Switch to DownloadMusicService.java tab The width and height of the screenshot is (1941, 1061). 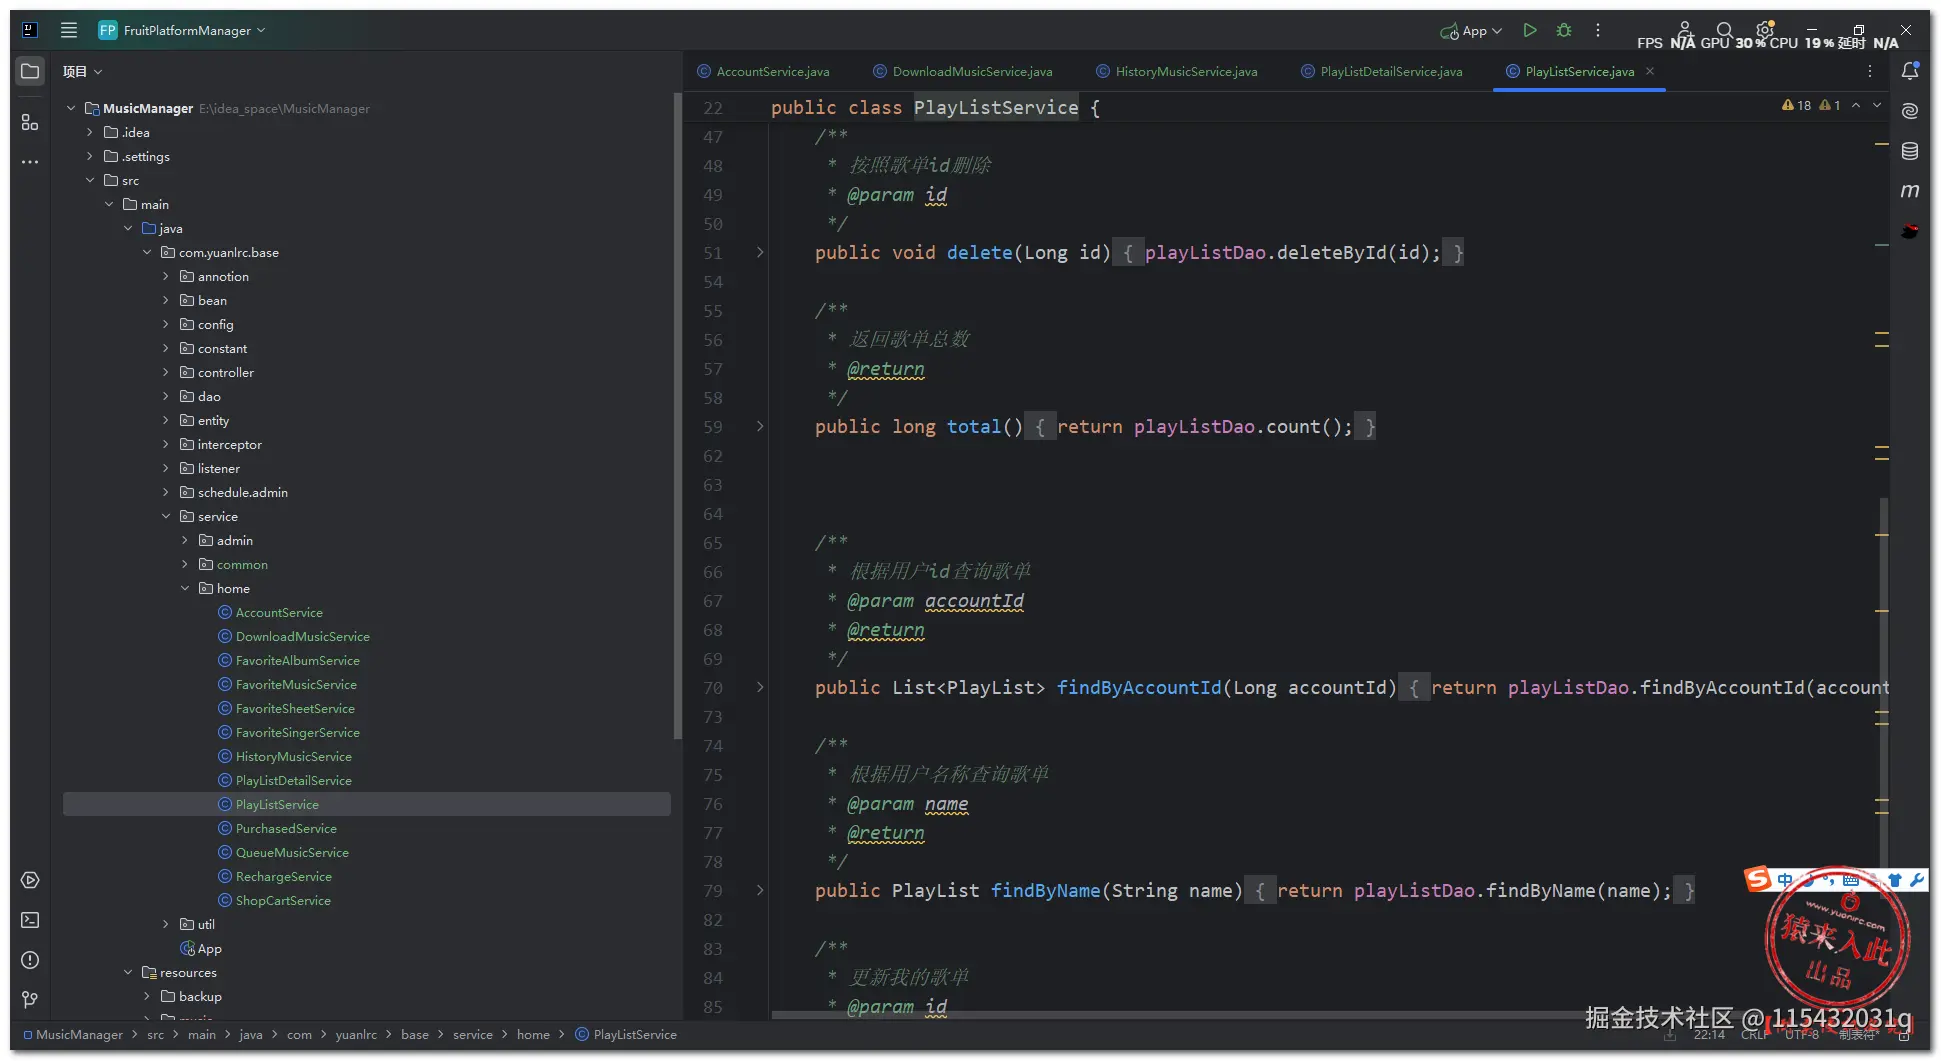[x=963, y=71]
